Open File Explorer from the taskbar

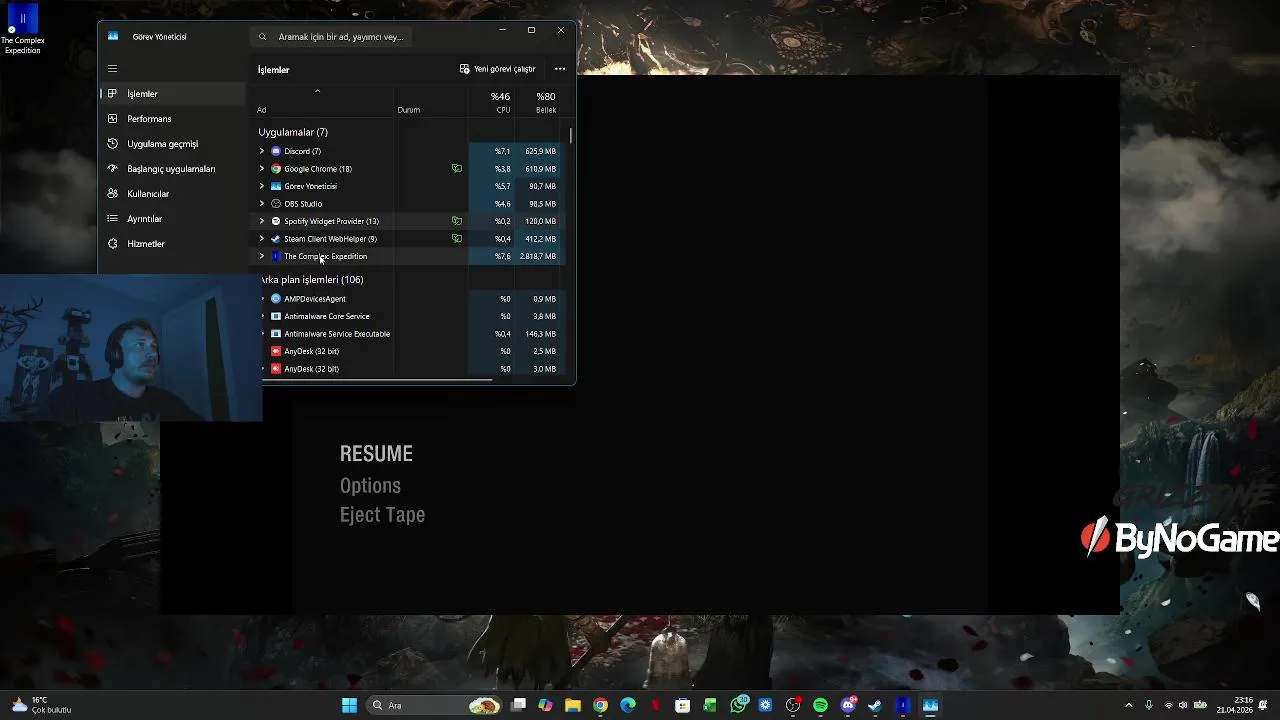pos(573,705)
